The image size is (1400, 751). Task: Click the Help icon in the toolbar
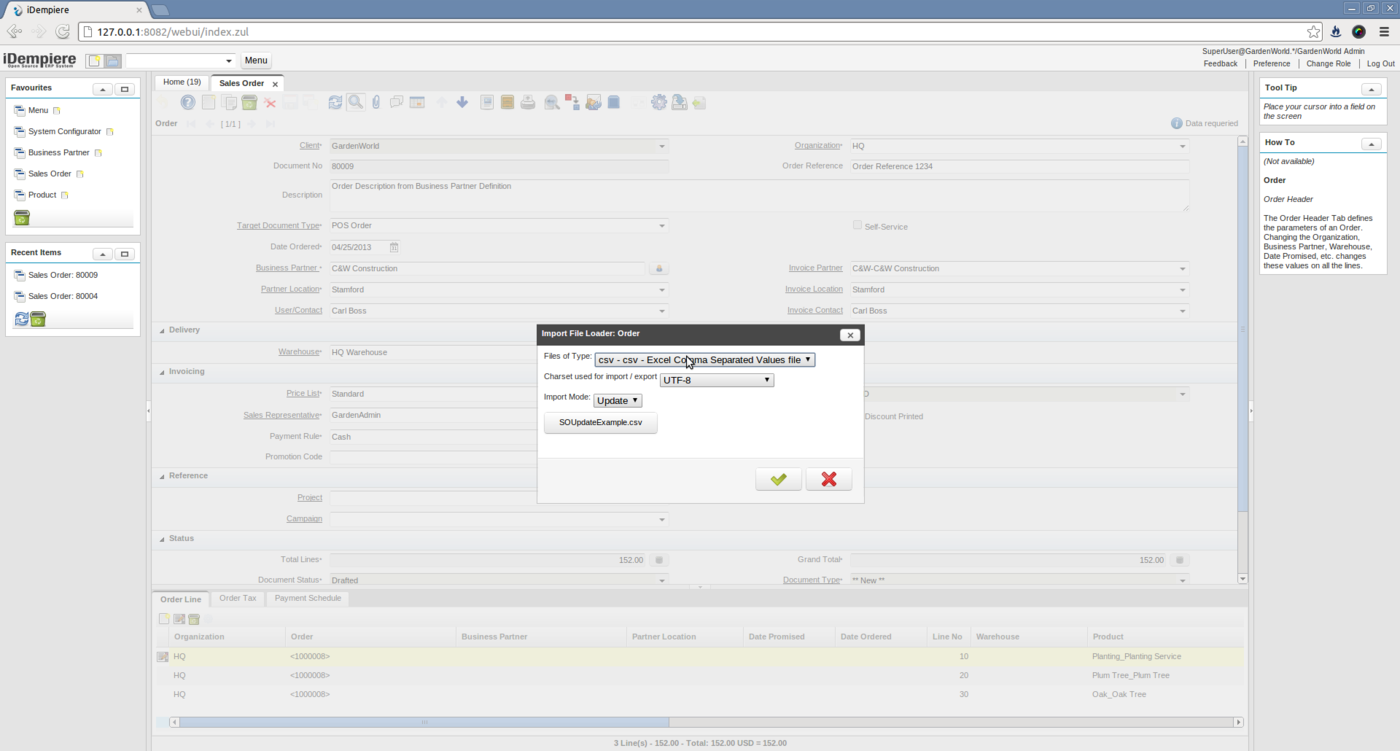[187, 102]
